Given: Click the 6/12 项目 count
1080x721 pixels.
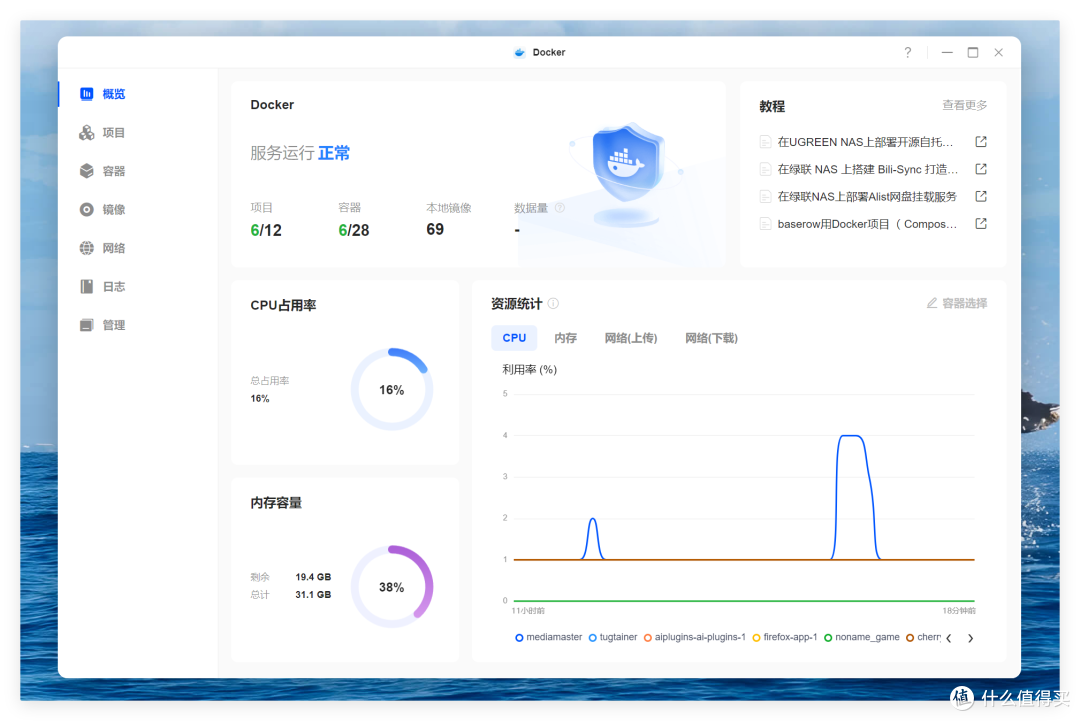Looking at the screenshot, I should point(266,230).
